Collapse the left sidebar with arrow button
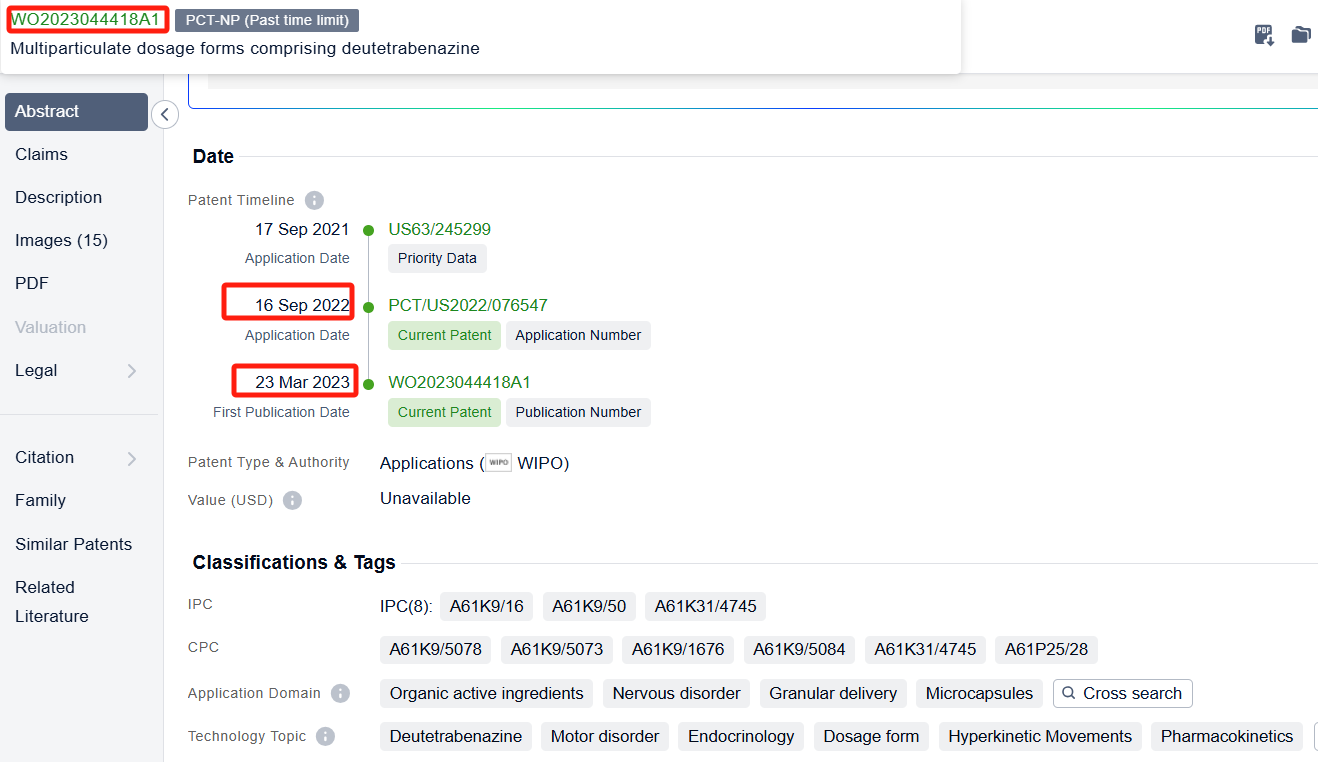The height and width of the screenshot is (762, 1318). pyautogui.click(x=165, y=115)
